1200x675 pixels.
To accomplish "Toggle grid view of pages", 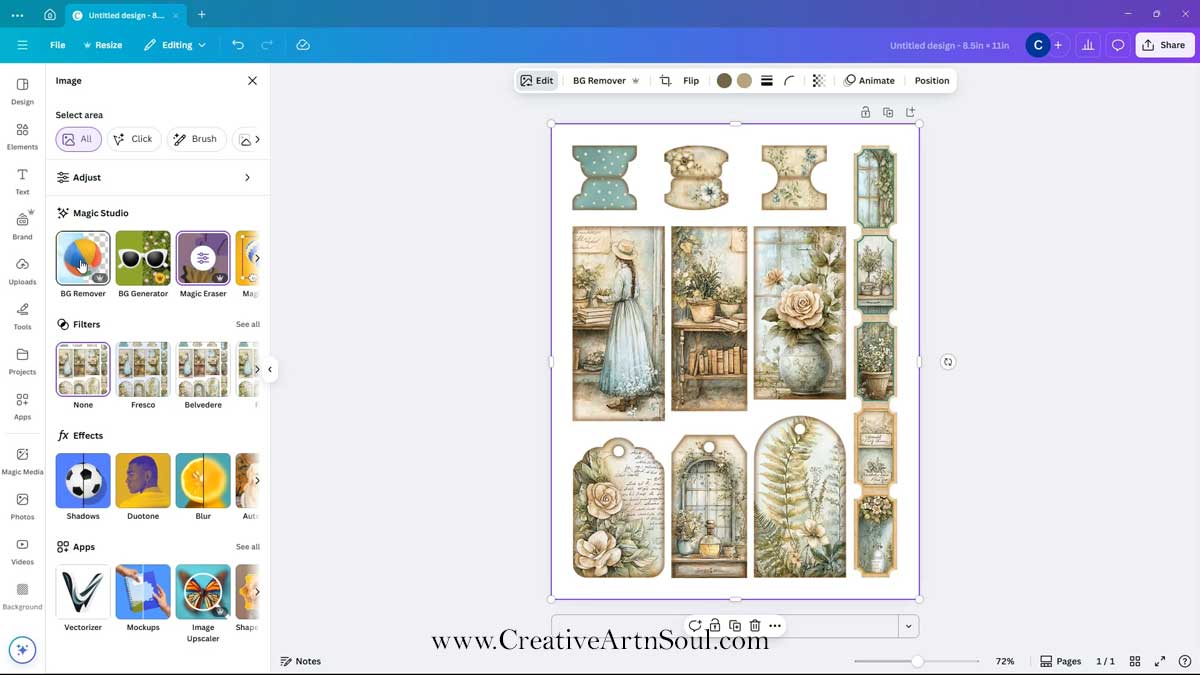I will (1135, 661).
